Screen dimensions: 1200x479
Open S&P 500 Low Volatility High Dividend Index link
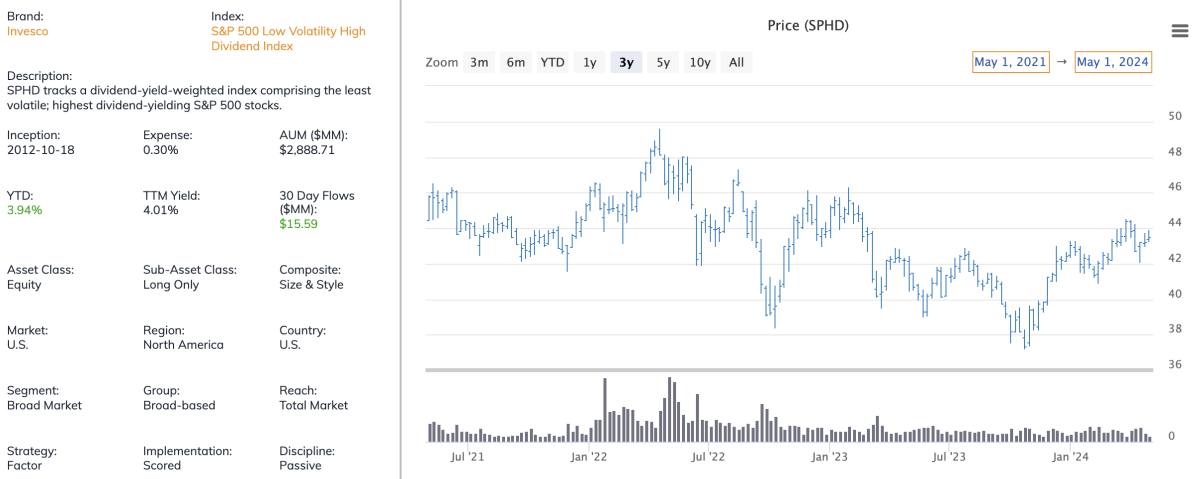click(288, 38)
